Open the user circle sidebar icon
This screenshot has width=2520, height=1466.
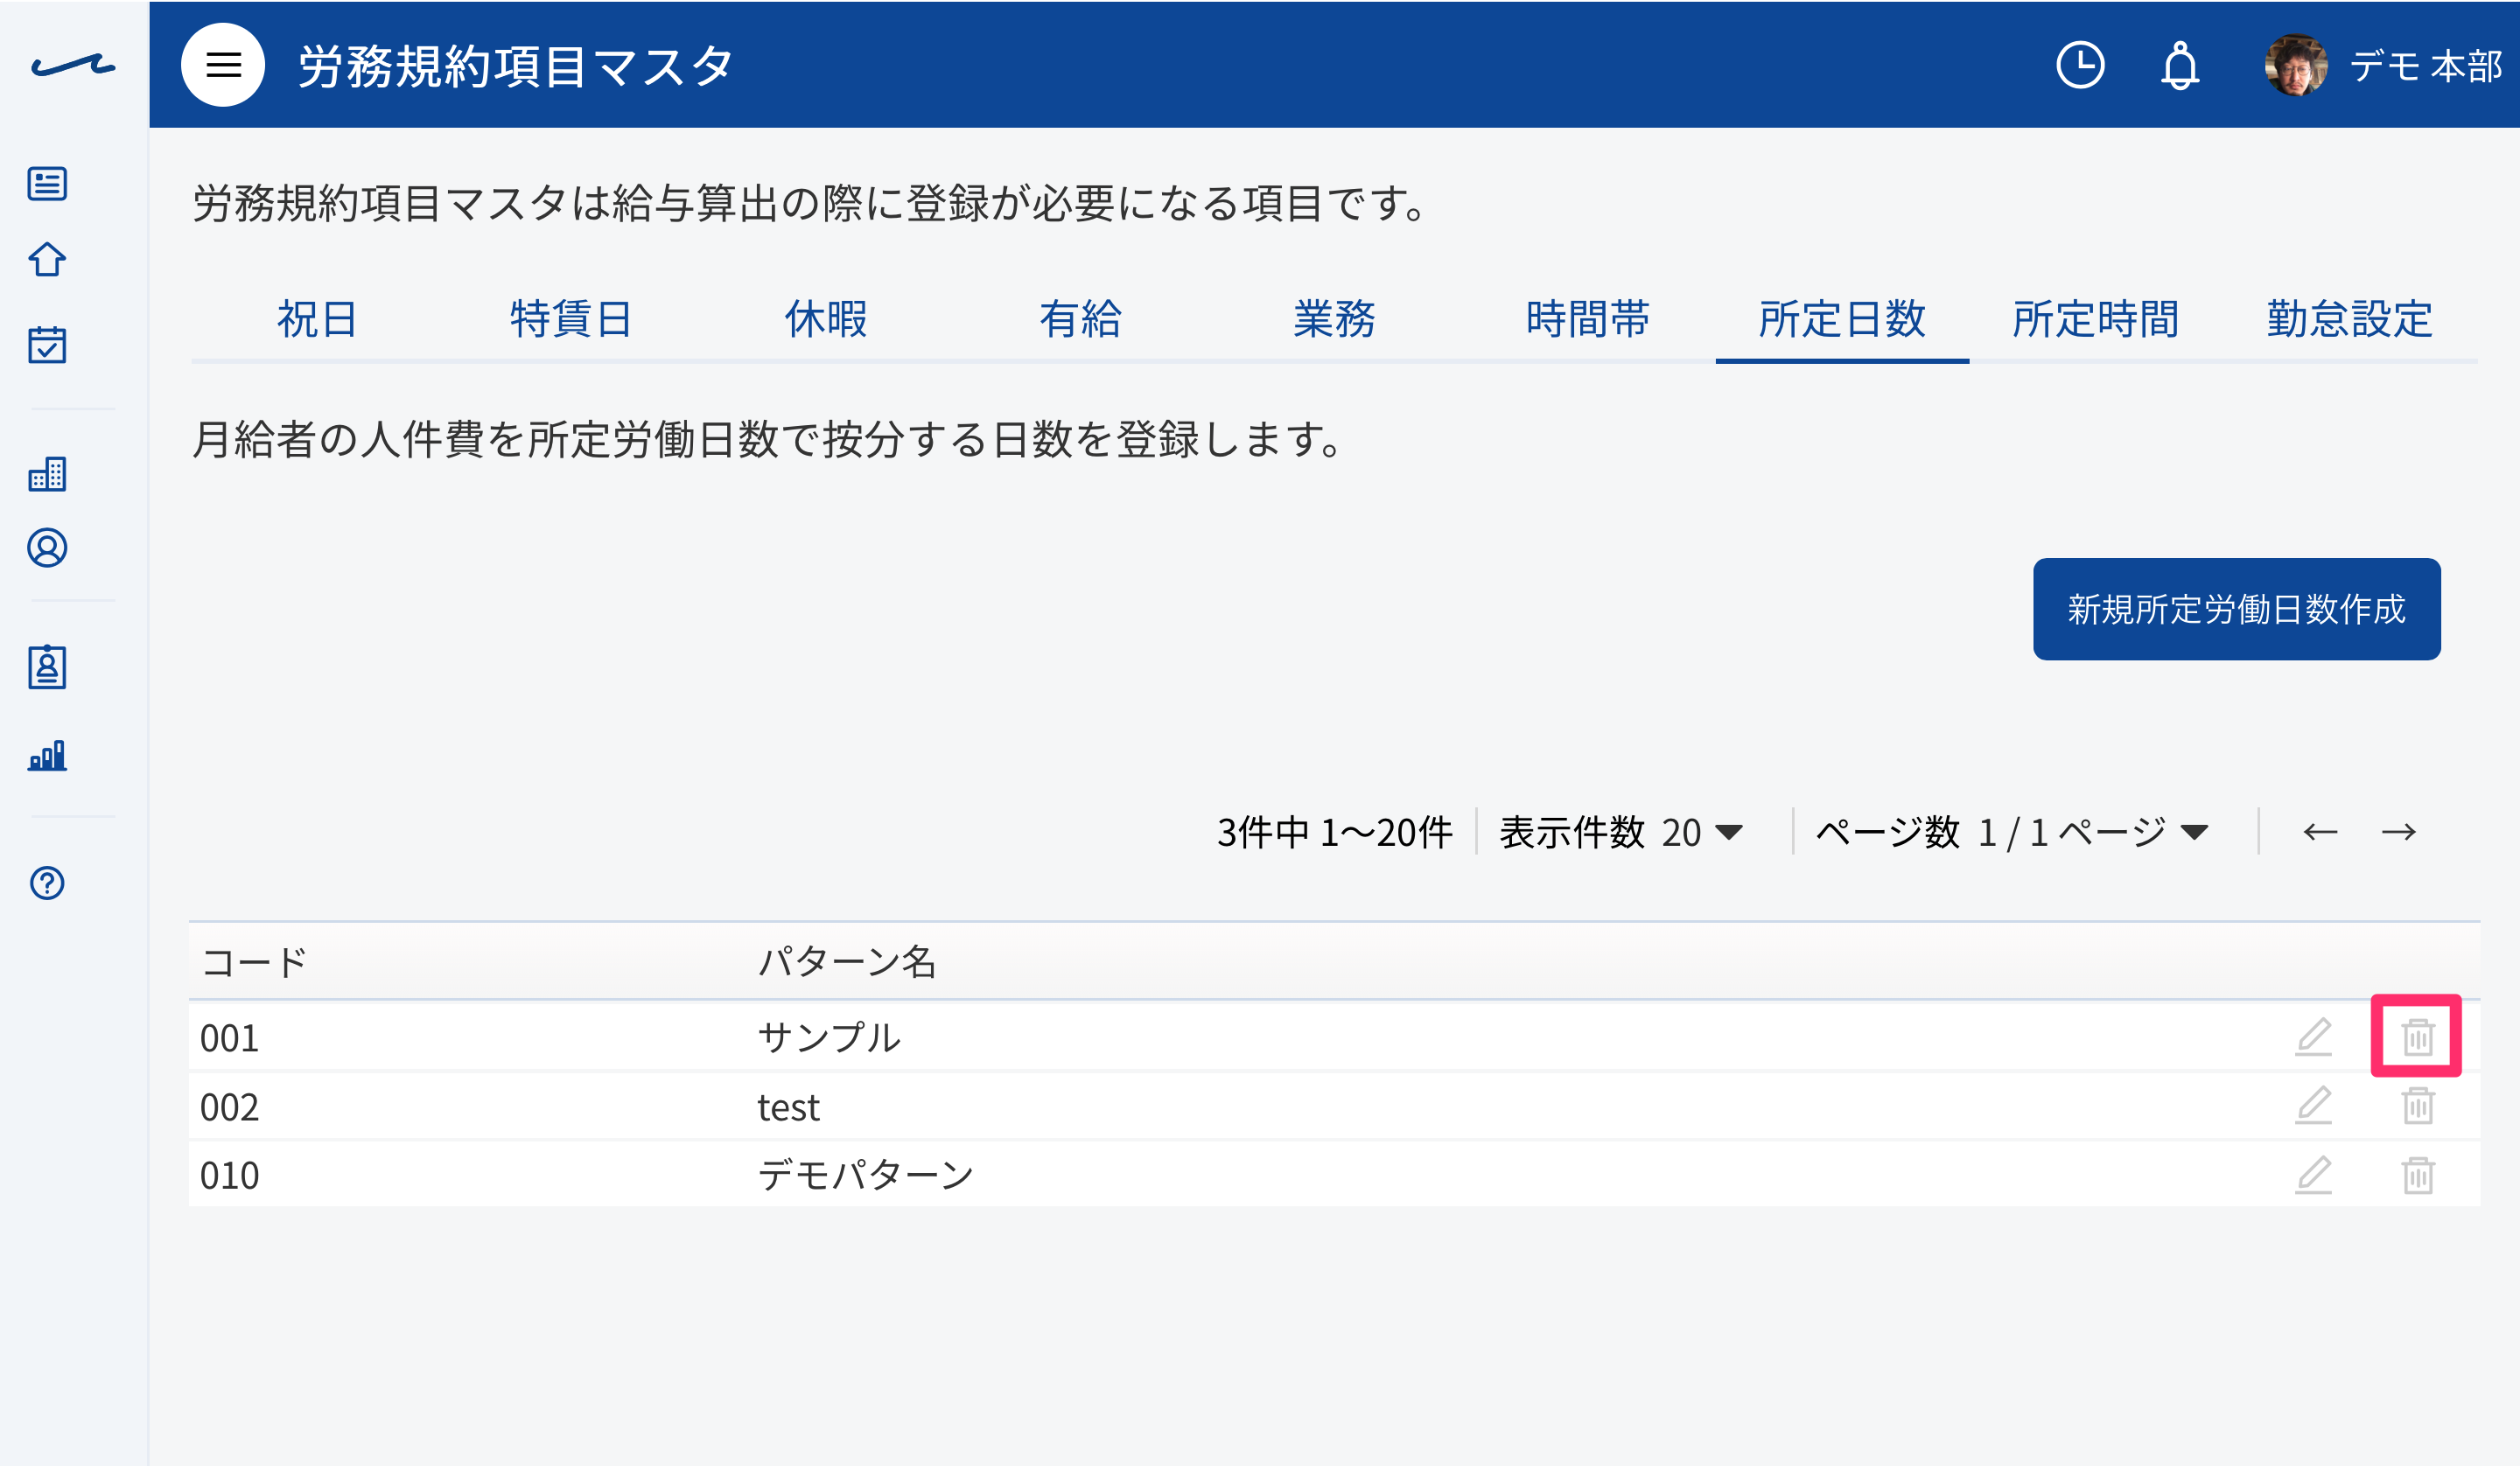47,548
